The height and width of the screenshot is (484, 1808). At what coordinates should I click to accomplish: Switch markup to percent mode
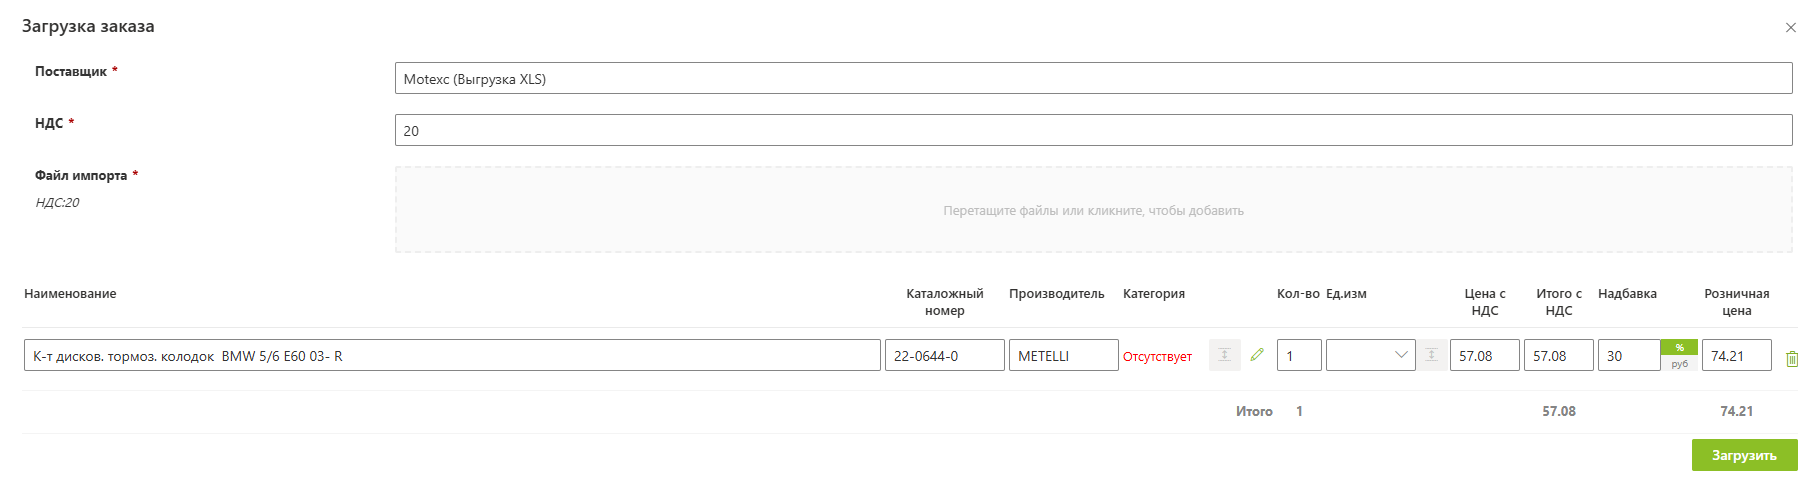point(1679,347)
